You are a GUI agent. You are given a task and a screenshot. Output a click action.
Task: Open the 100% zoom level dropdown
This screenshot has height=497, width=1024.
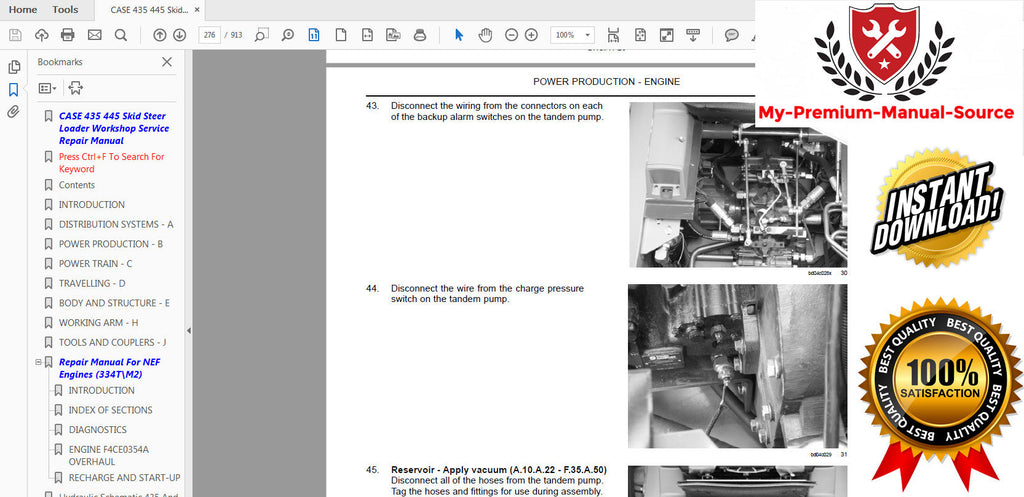[x=572, y=35]
